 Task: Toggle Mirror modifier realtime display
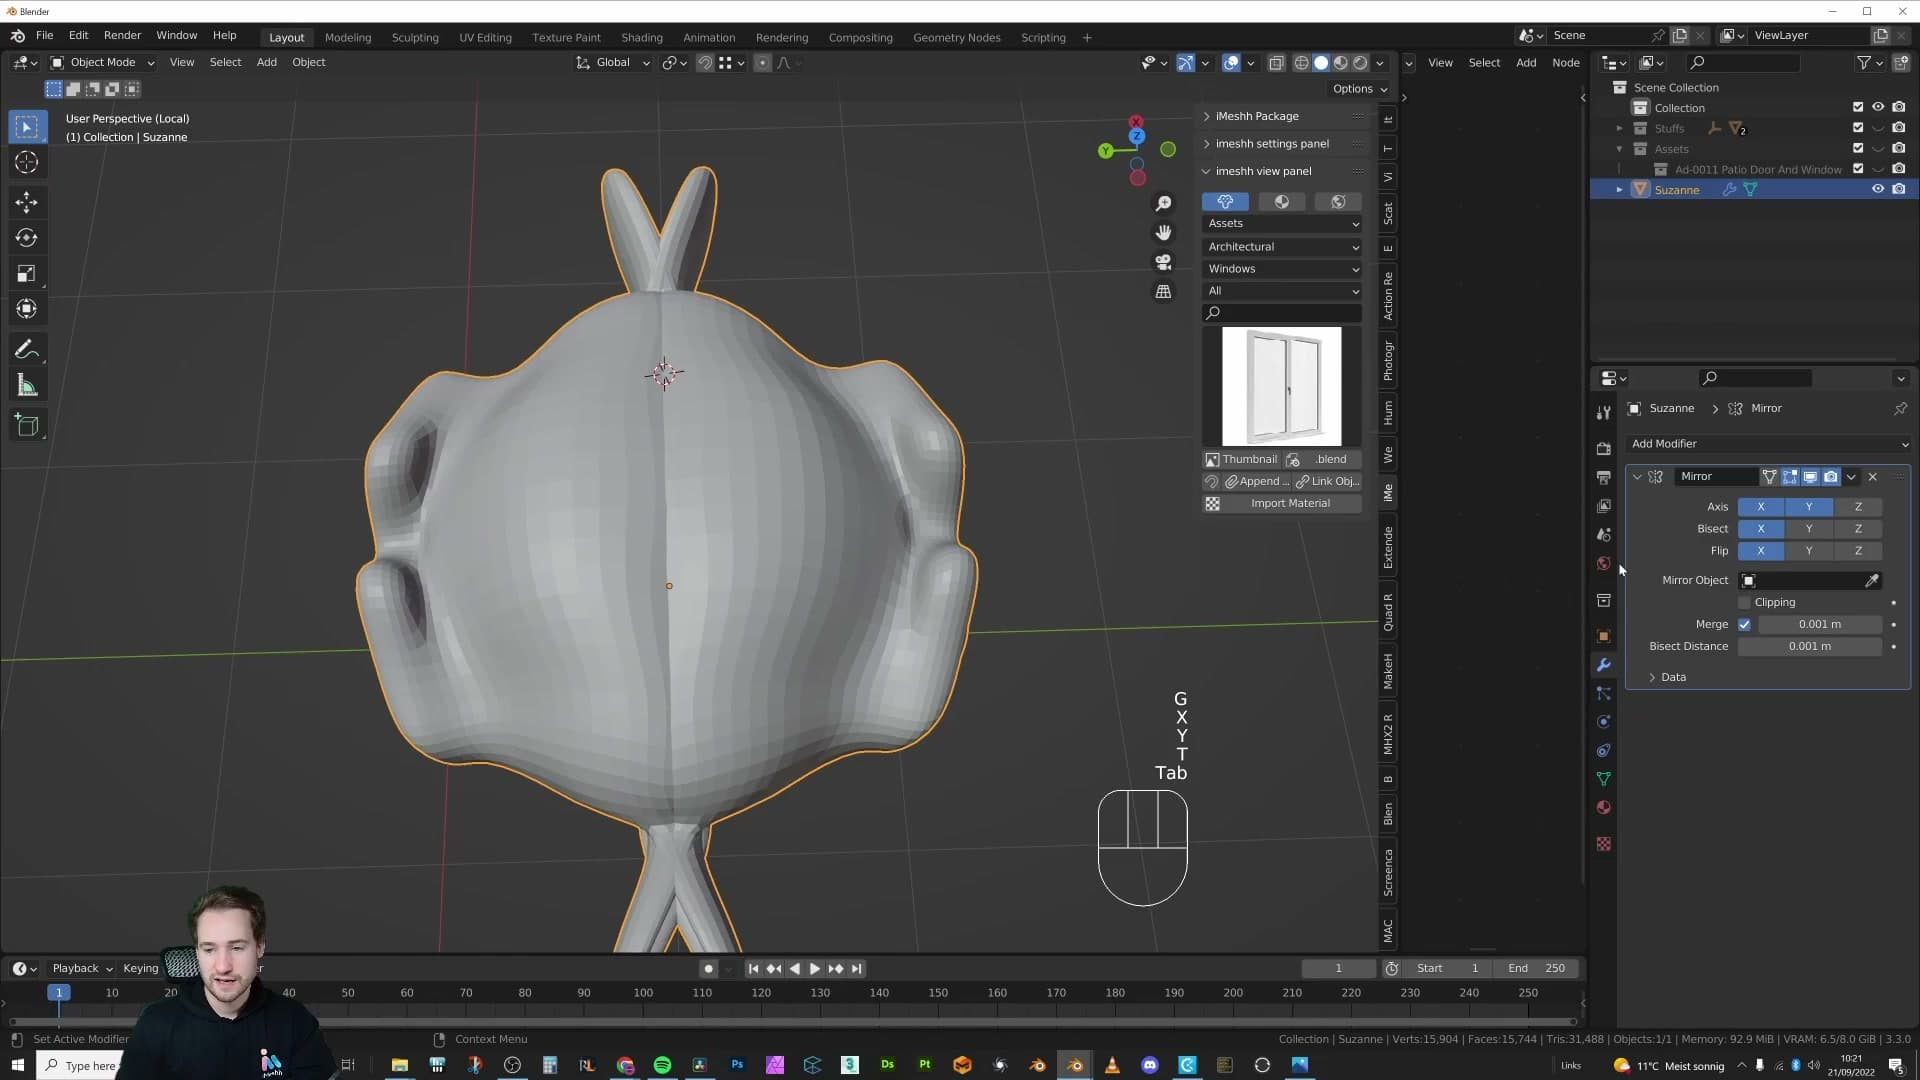click(1810, 477)
